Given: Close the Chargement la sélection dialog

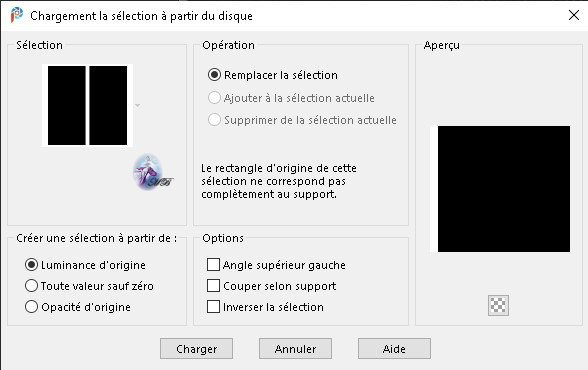Looking at the screenshot, I should click(x=574, y=15).
